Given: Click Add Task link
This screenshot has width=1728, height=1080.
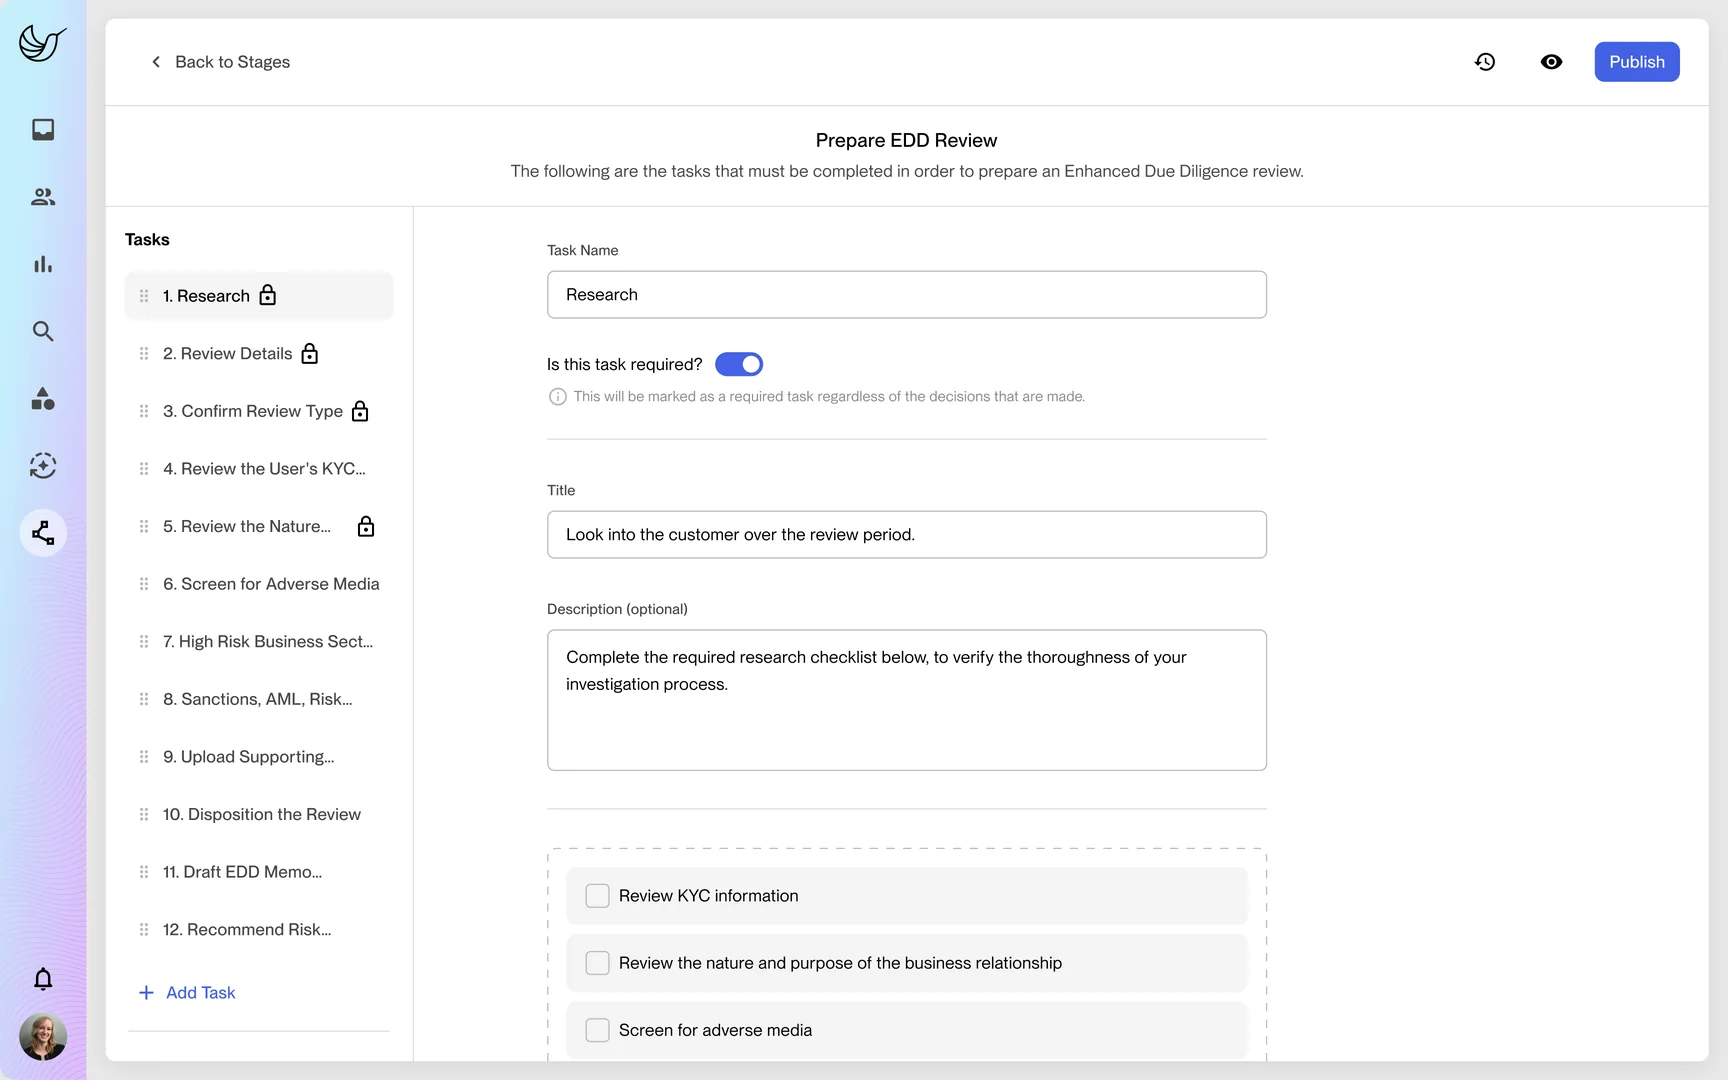Looking at the screenshot, I should [x=187, y=992].
